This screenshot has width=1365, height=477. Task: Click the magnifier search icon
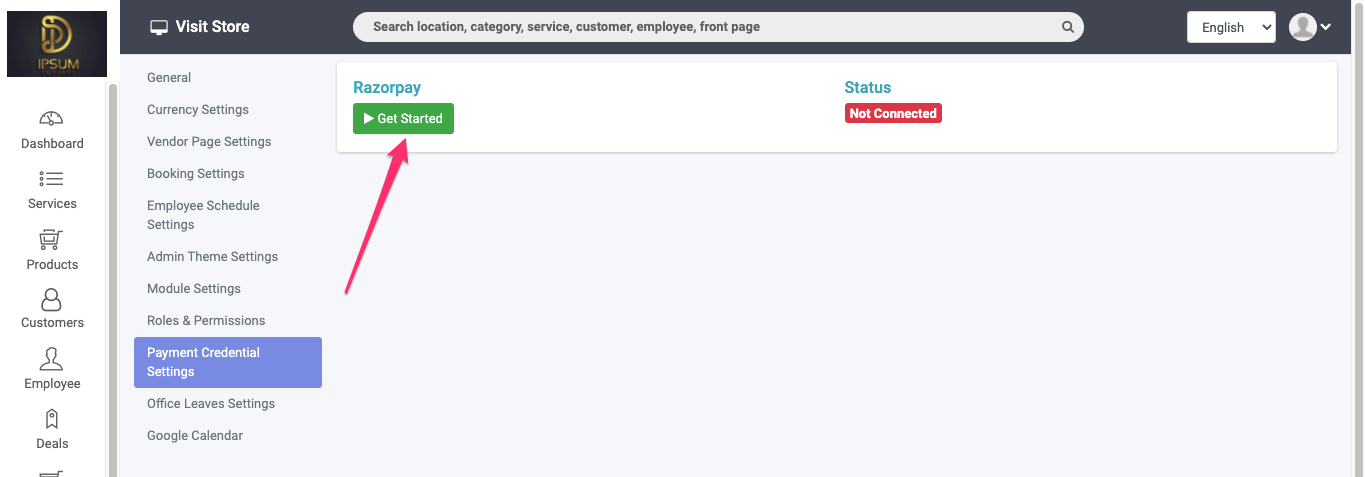point(1068,27)
